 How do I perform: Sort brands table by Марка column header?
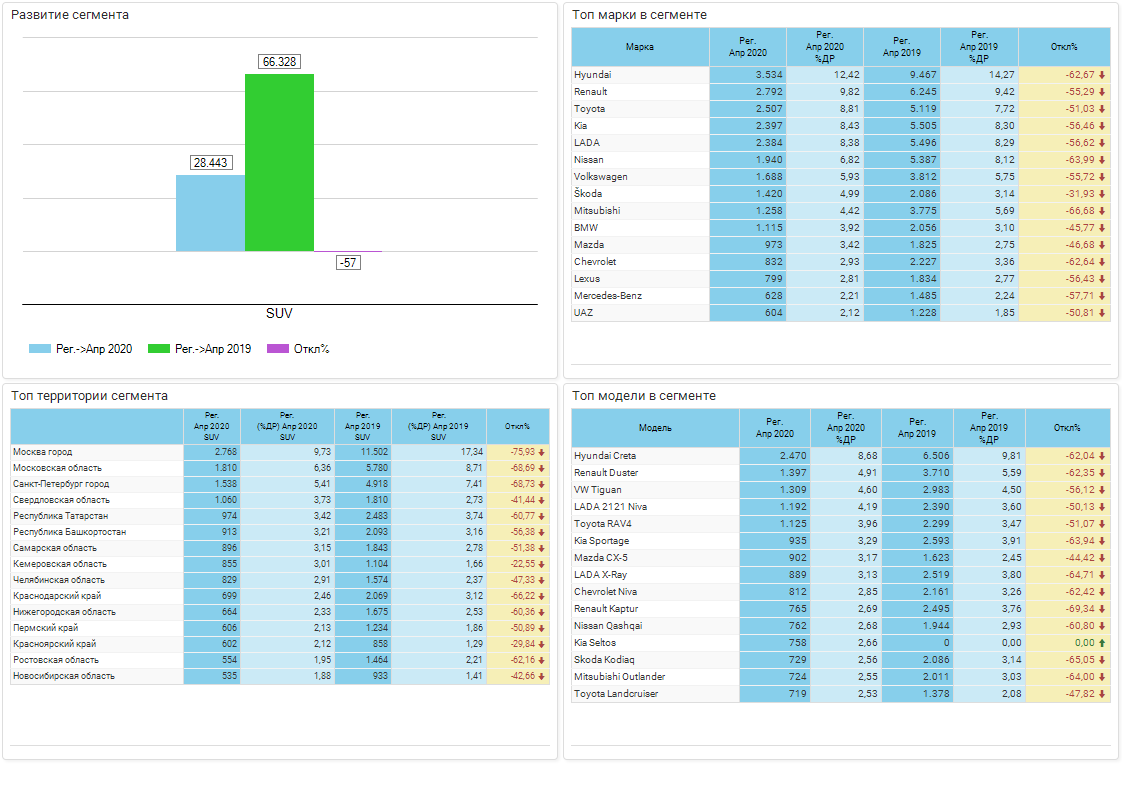(640, 47)
